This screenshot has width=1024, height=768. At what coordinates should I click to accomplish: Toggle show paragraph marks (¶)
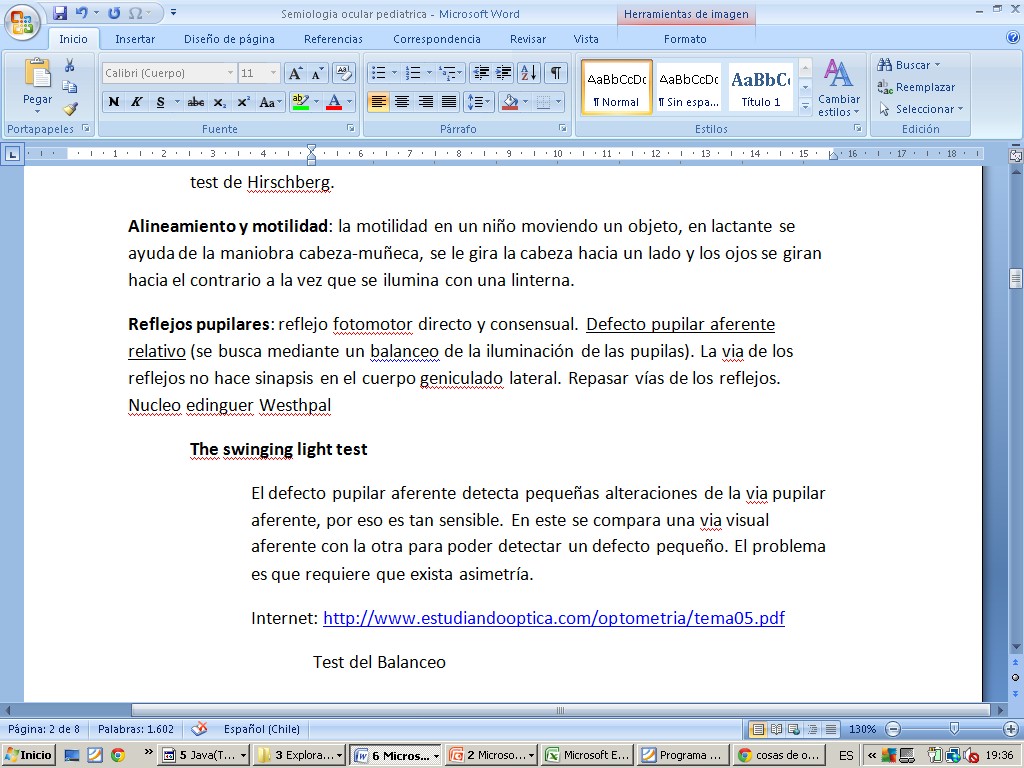tap(555, 73)
